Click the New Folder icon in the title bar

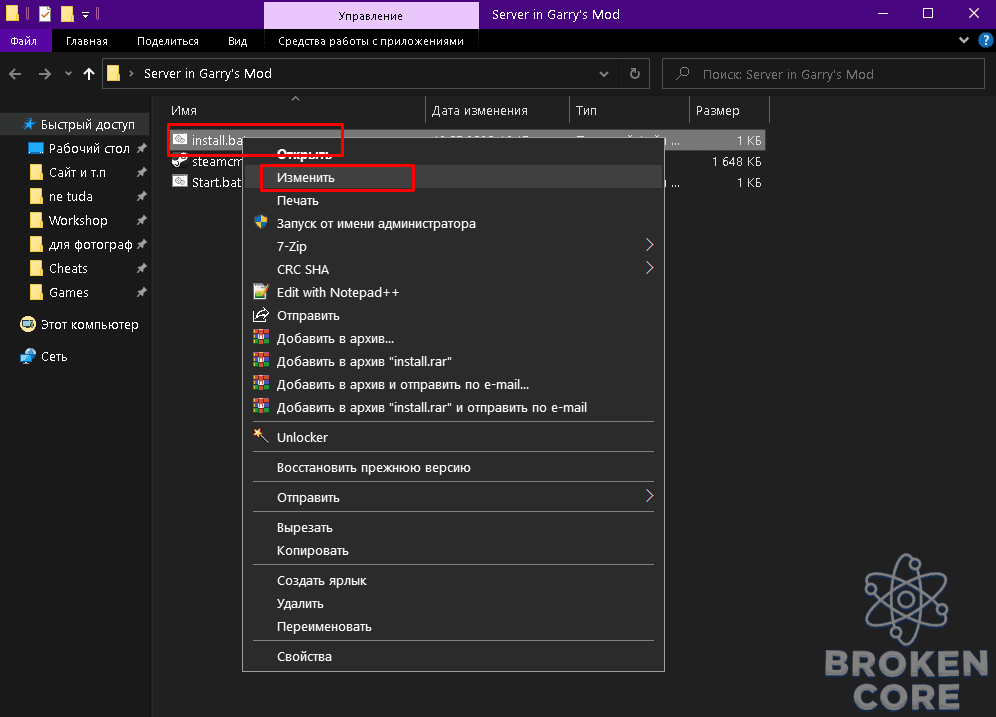tap(67, 13)
